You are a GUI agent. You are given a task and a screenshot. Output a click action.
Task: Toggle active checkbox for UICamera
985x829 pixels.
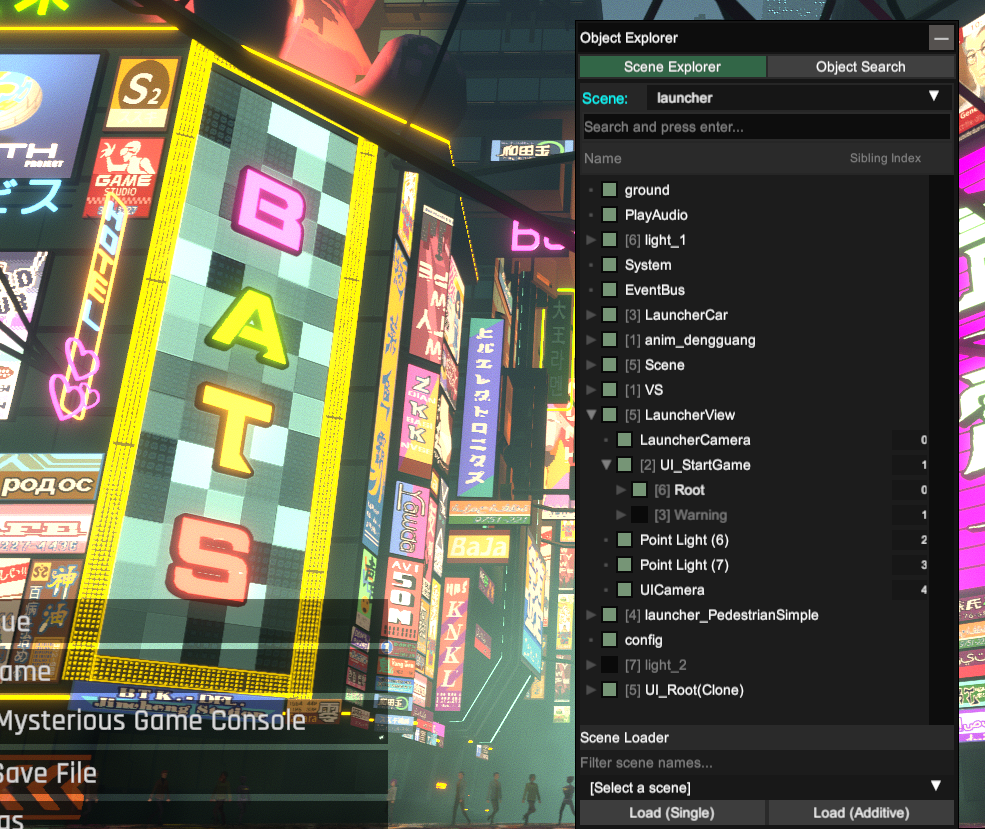coord(624,590)
